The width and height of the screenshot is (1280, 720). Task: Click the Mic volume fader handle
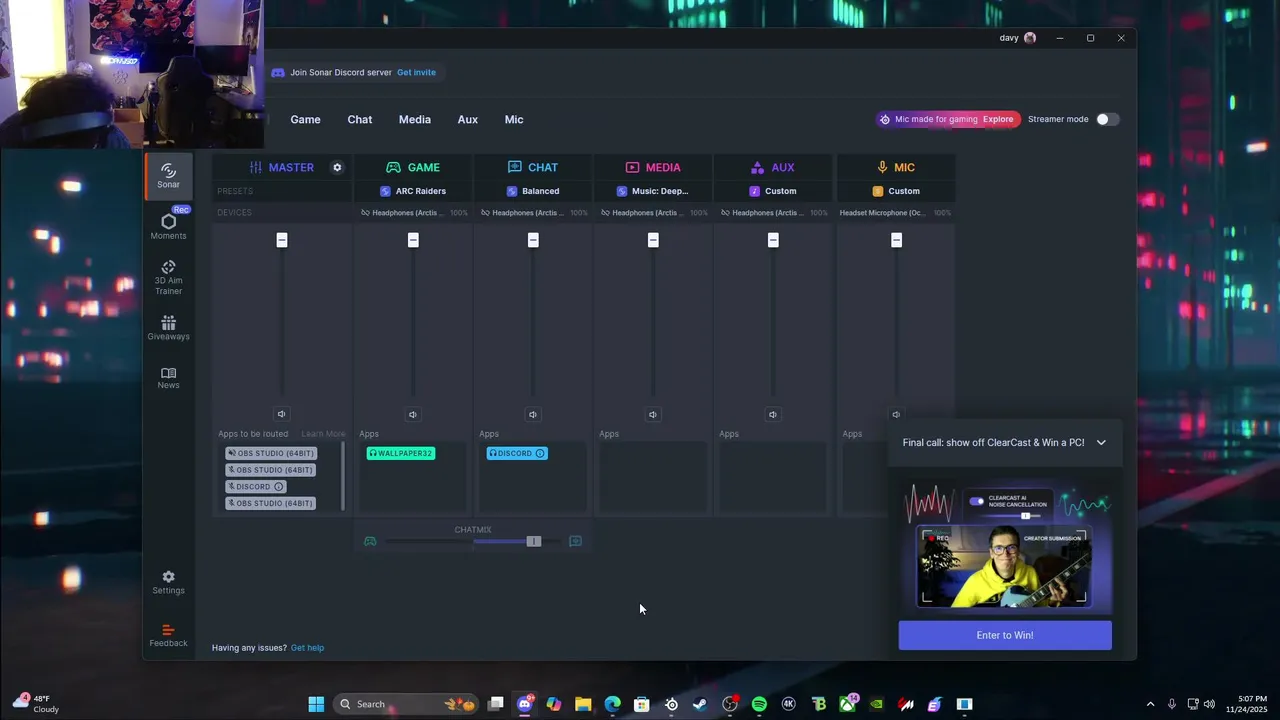pyautogui.click(x=896, y=240)
